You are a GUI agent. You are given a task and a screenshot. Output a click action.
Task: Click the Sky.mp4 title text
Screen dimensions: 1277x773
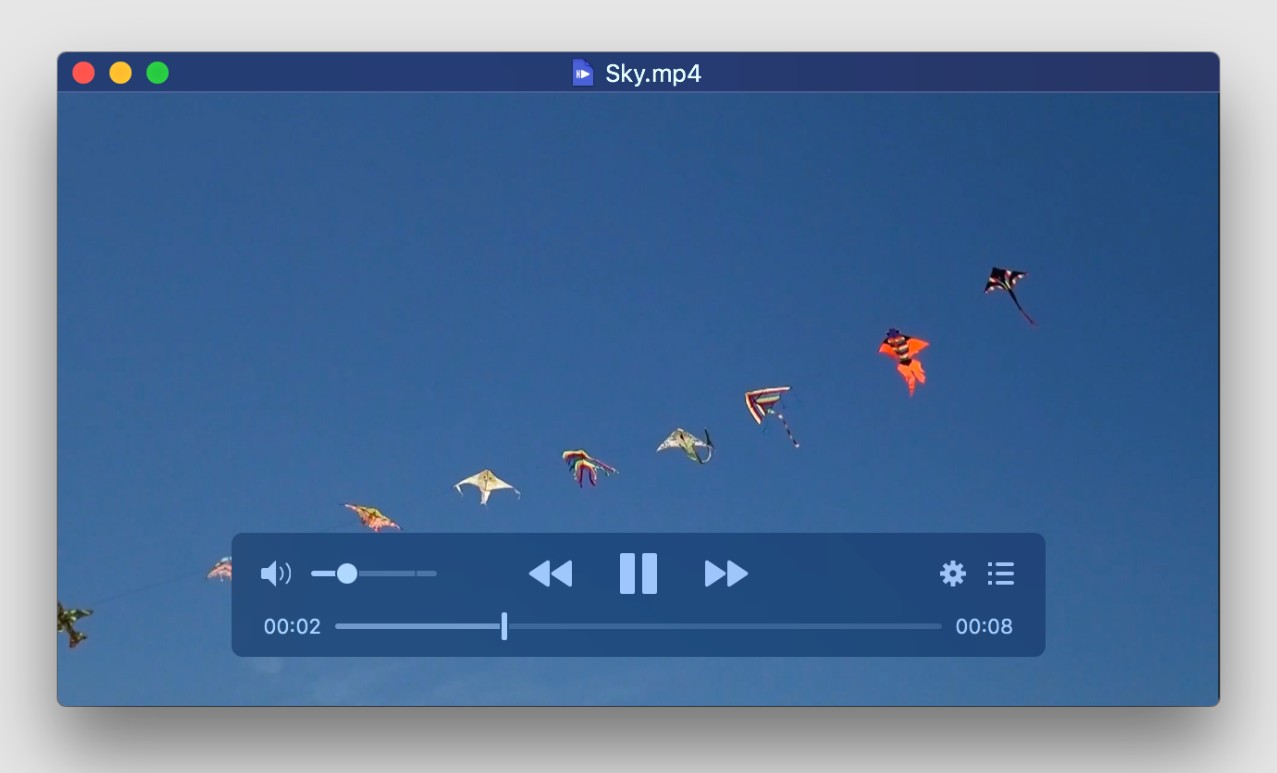click(x=655, y=72)
